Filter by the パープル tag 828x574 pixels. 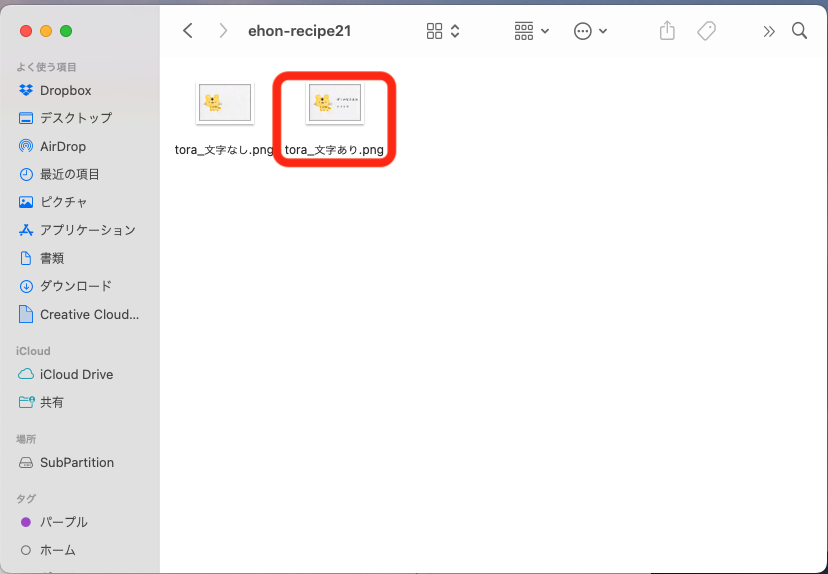[x=63, y=522]
